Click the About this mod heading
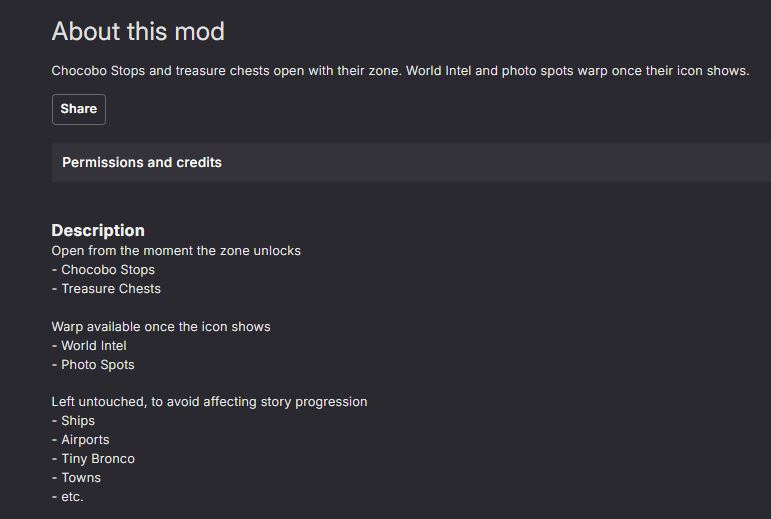 click(x=138, y=31)
